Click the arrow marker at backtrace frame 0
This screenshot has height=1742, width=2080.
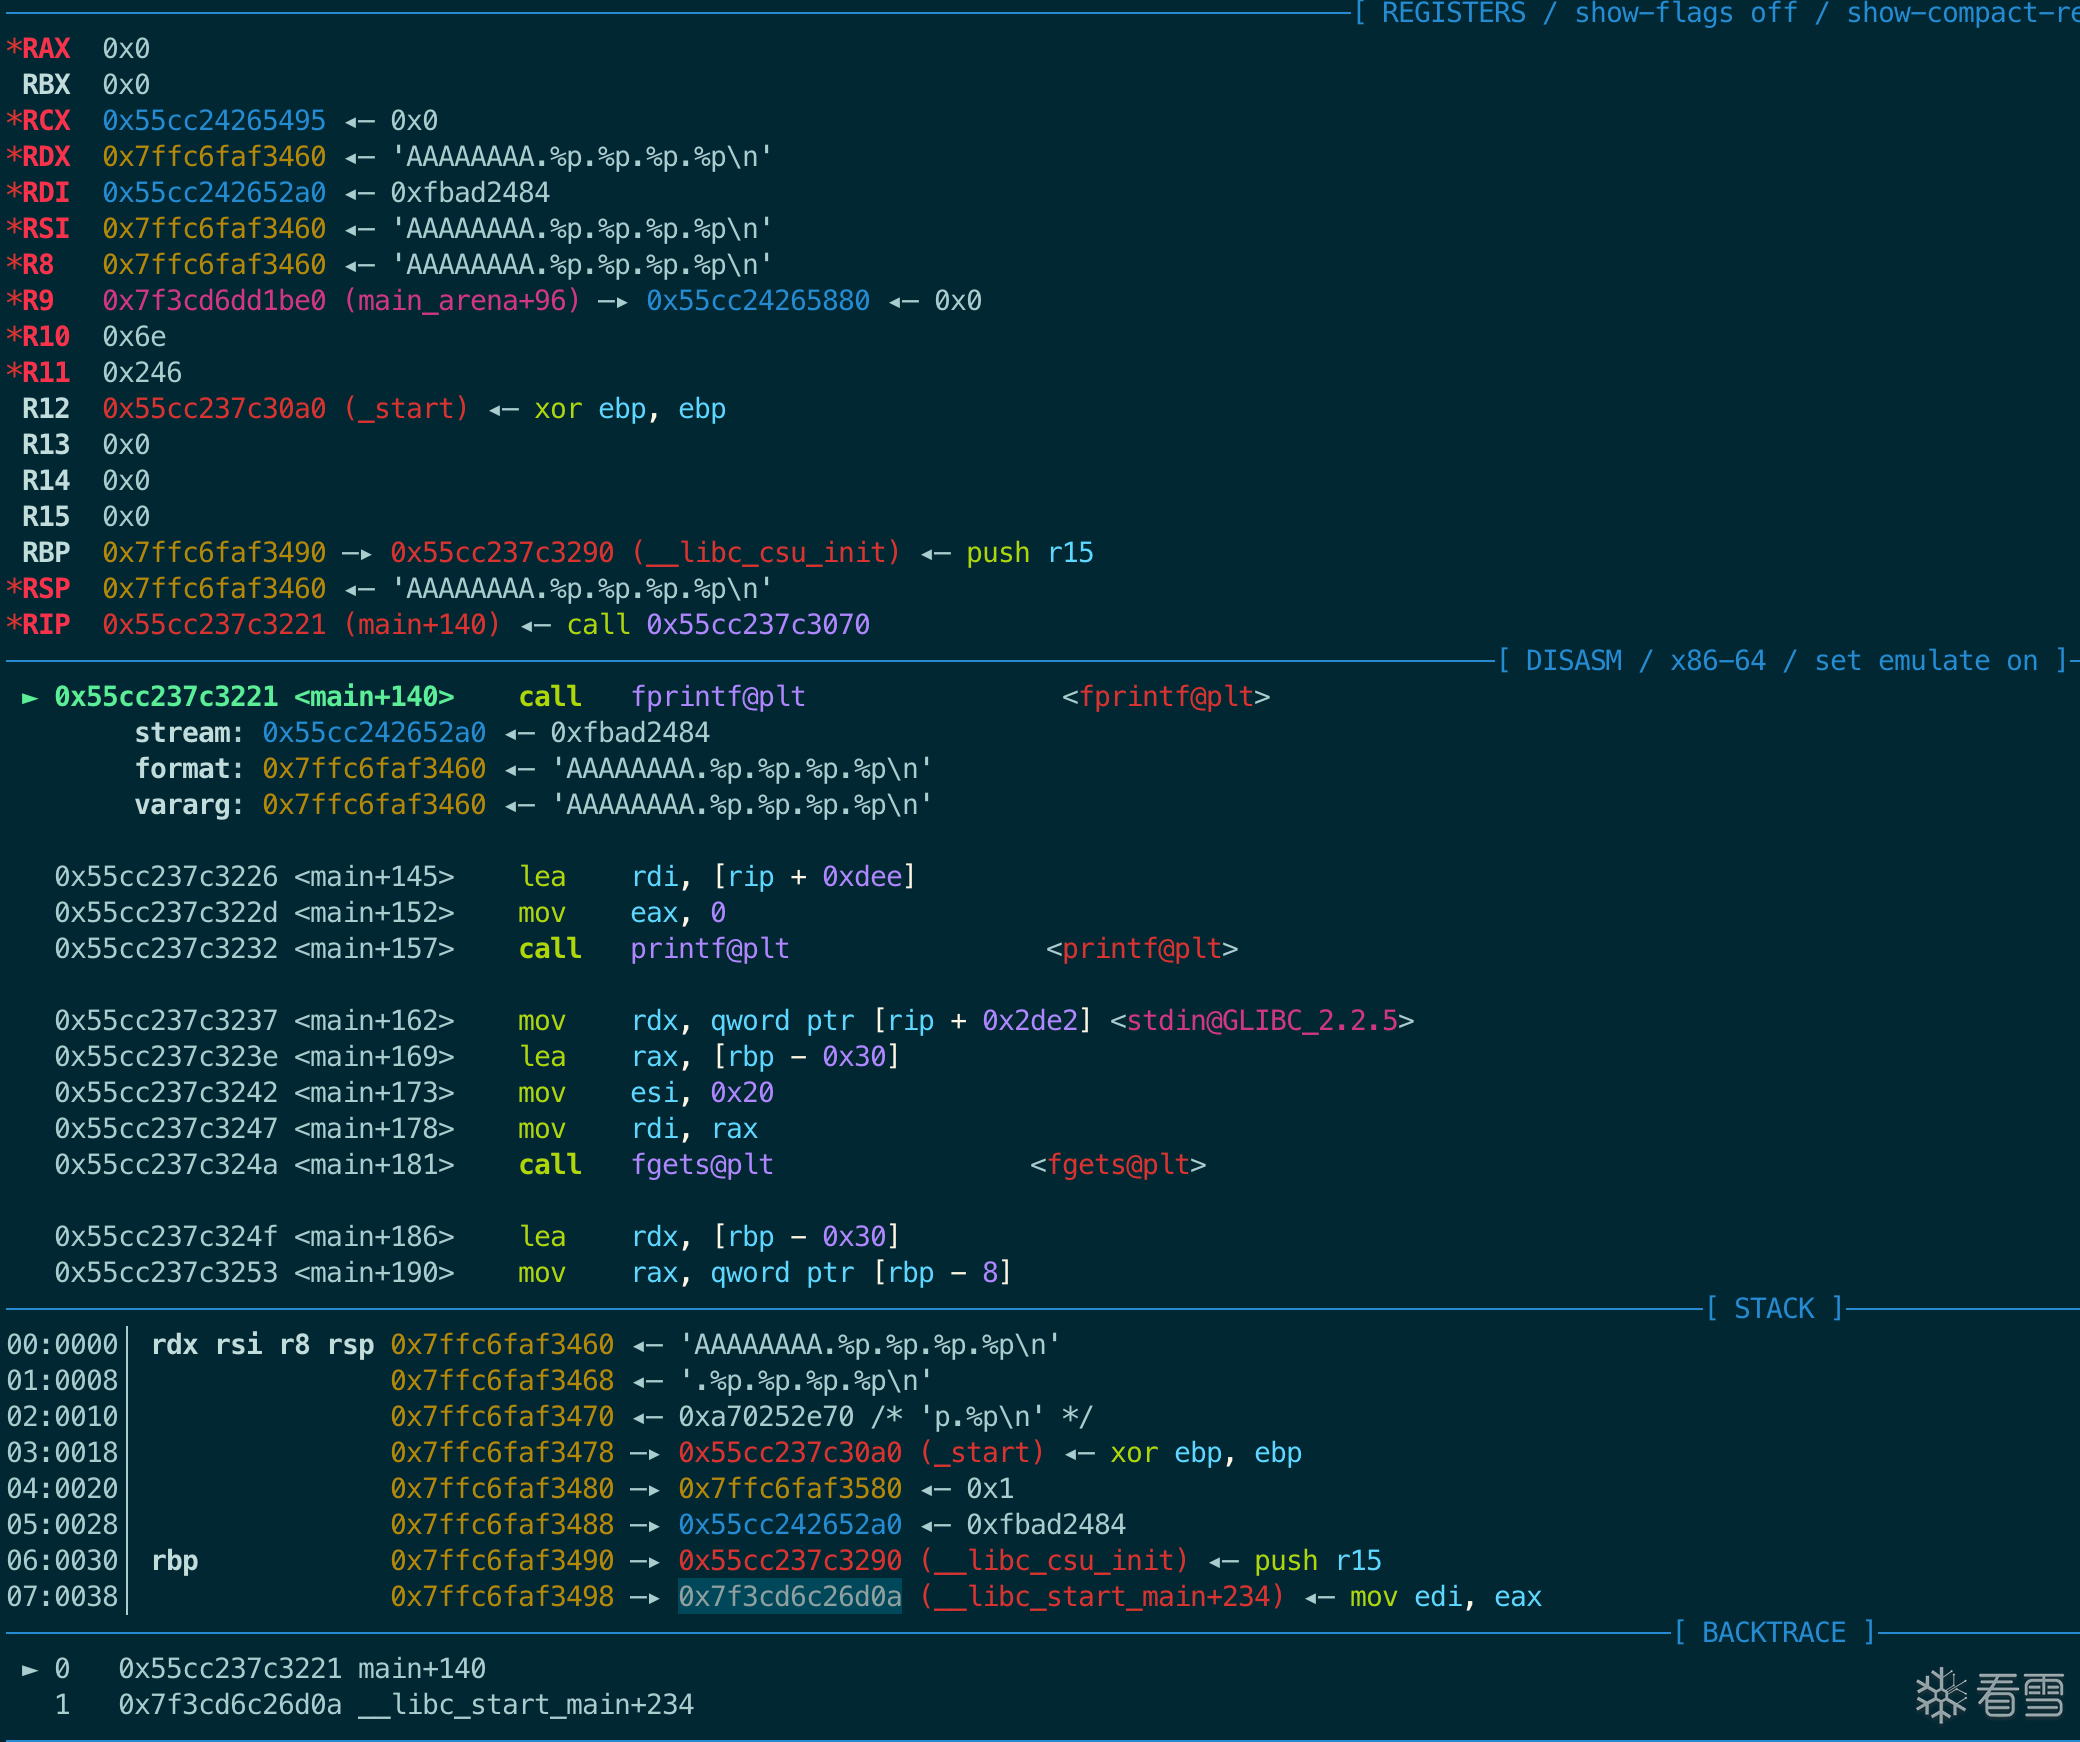[30, 1669]
